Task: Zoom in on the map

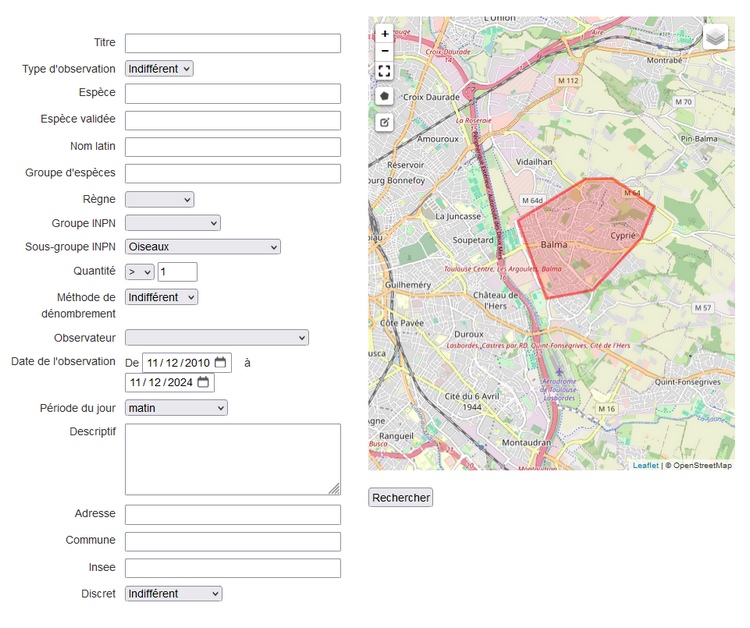Action: [x=385, y=33]
